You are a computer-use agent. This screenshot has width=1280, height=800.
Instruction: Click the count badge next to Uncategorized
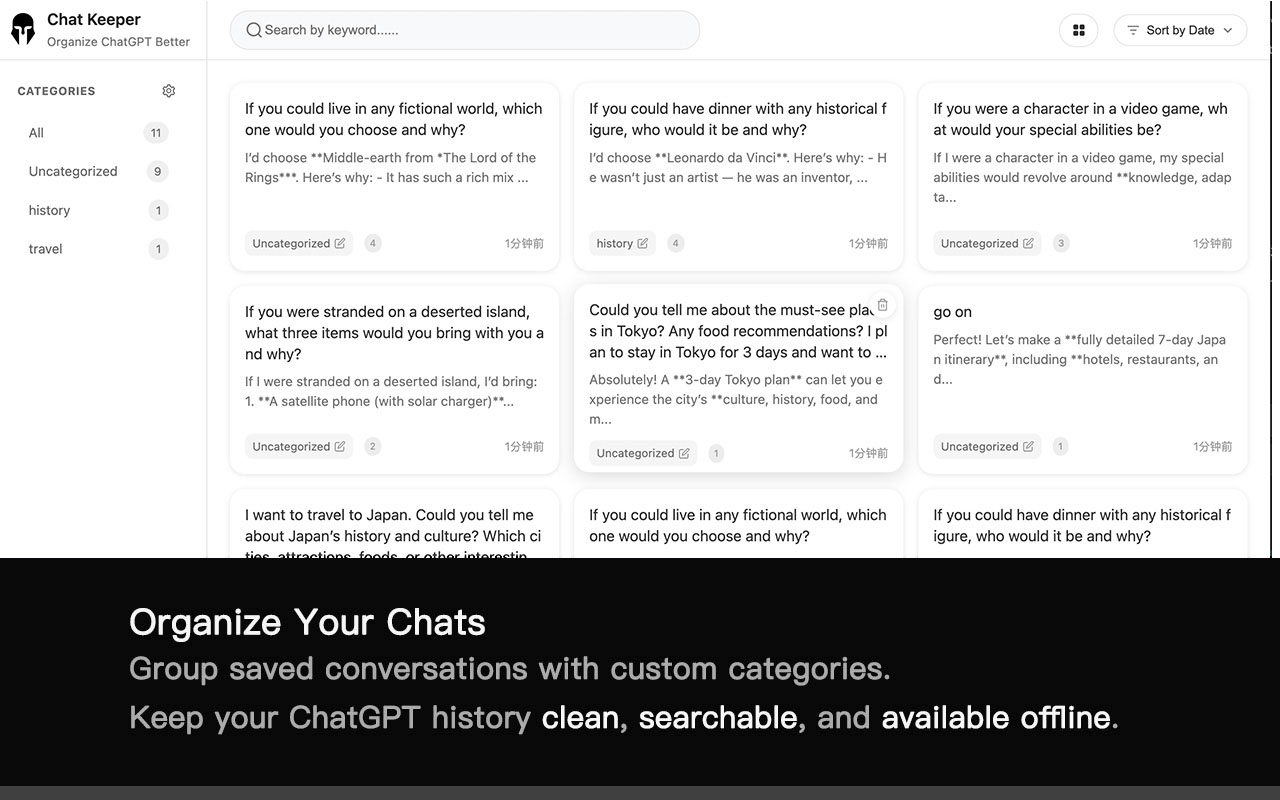pyautogui.click(x=157, y=171)
